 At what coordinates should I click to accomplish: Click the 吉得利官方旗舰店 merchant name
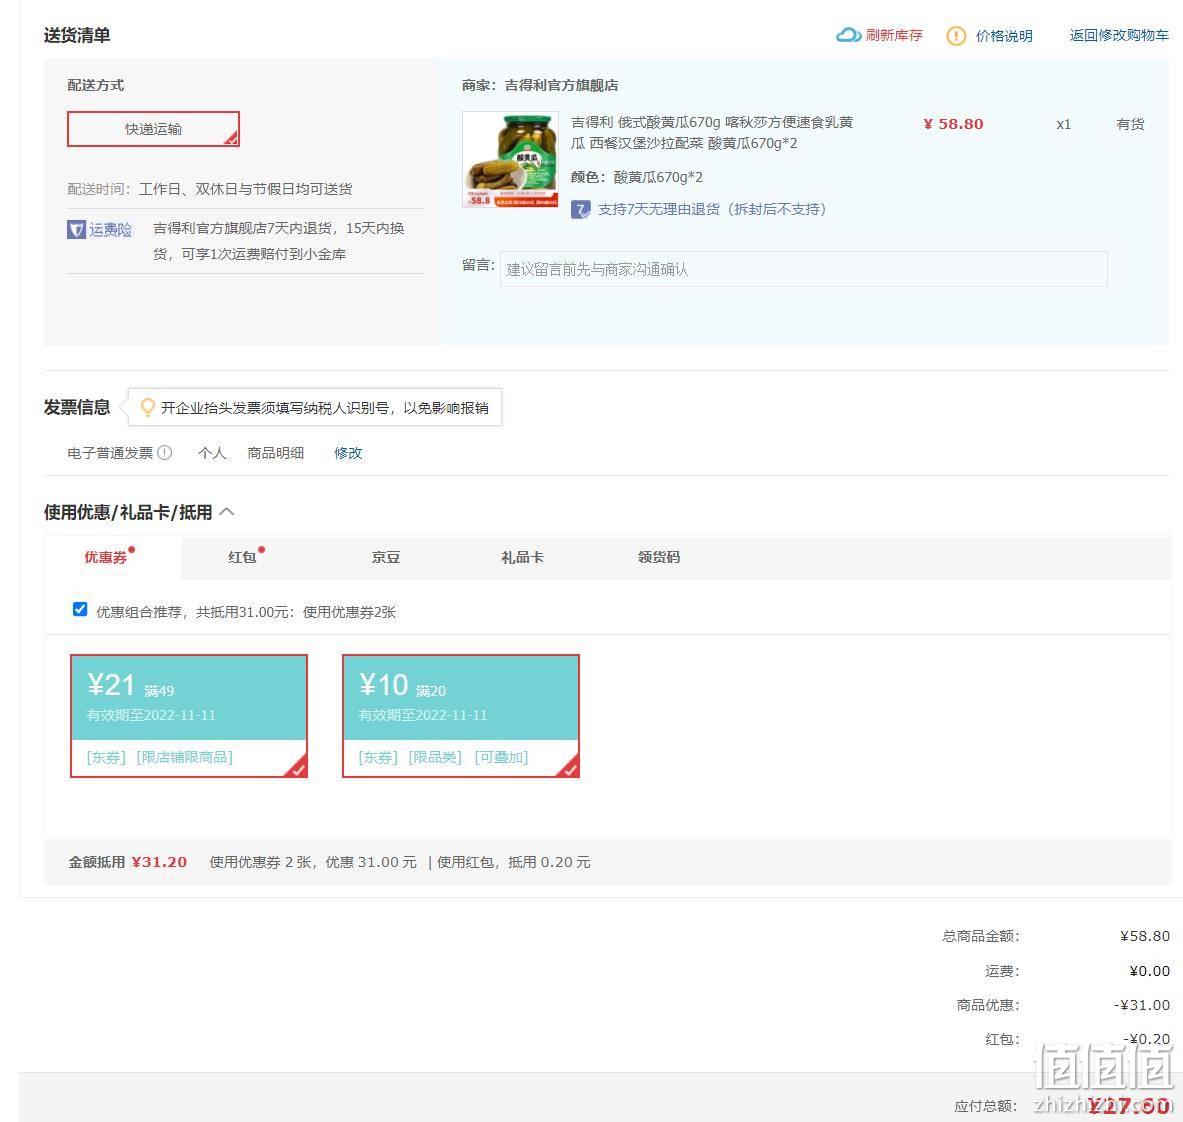click(x=561, y=85)
